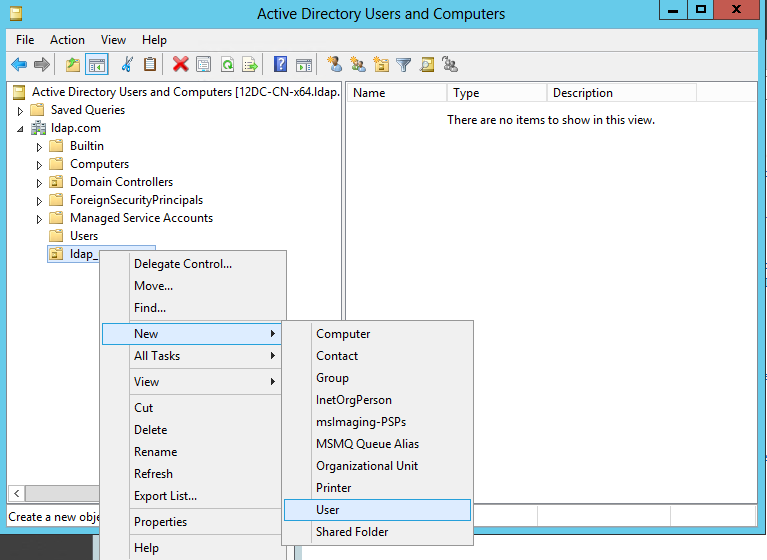Toggle Show/Hide Console Tree icon
Viewport: 767px width, 560px height.
(97, 65)
